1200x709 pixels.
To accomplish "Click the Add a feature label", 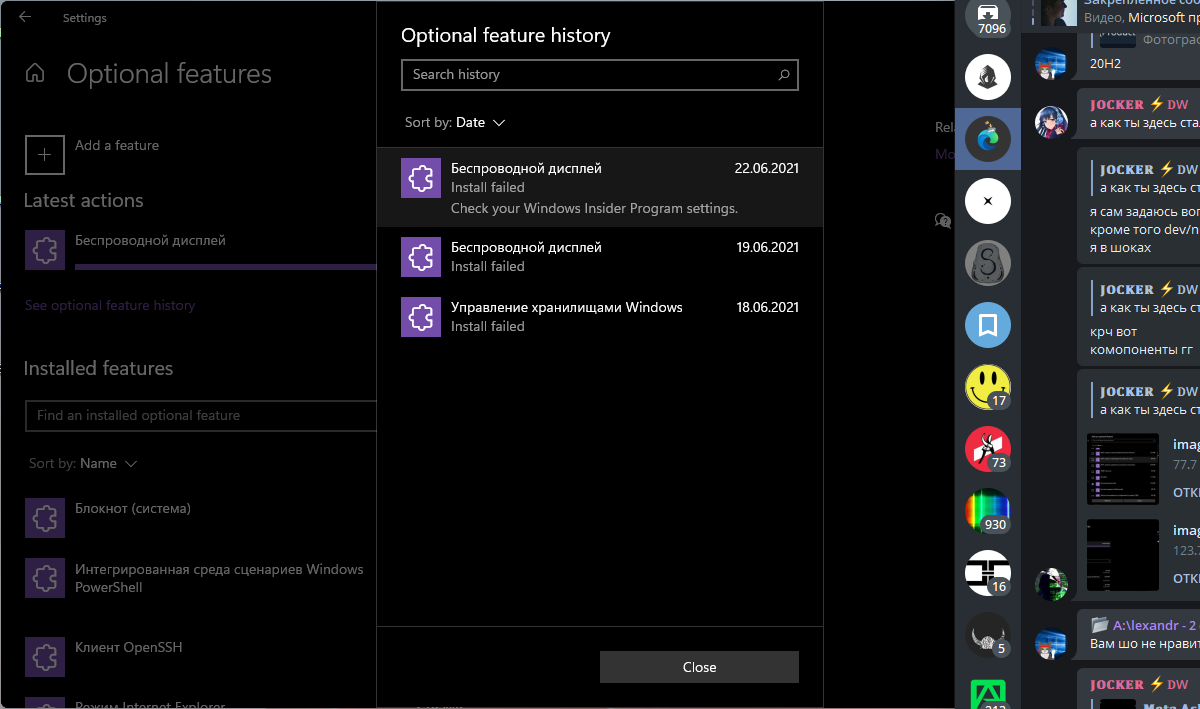I will (117, 145).
